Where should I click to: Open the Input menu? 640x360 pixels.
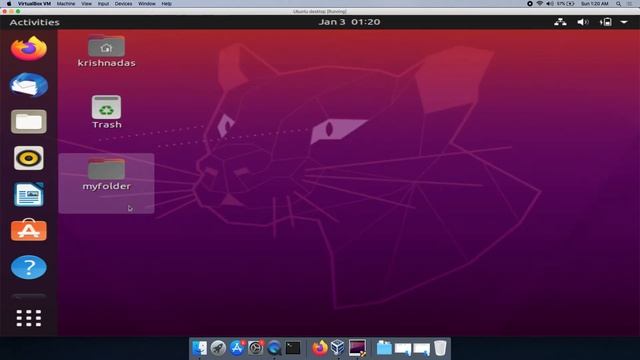103,4
